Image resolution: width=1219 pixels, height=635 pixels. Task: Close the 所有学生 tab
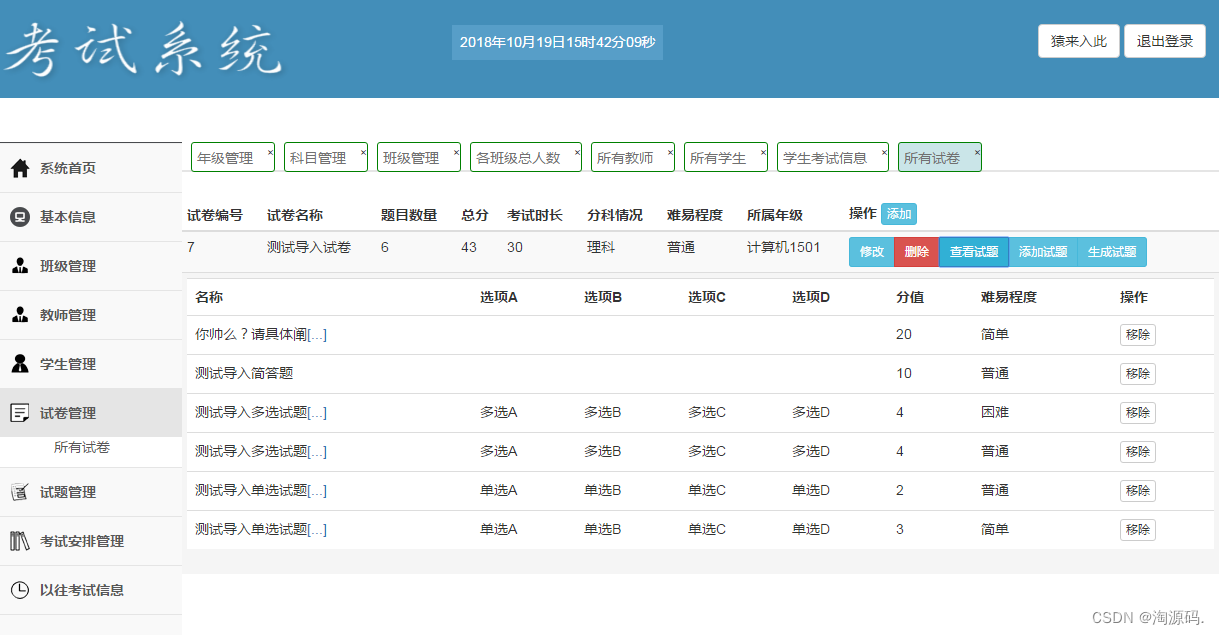[x=763, y=152]
